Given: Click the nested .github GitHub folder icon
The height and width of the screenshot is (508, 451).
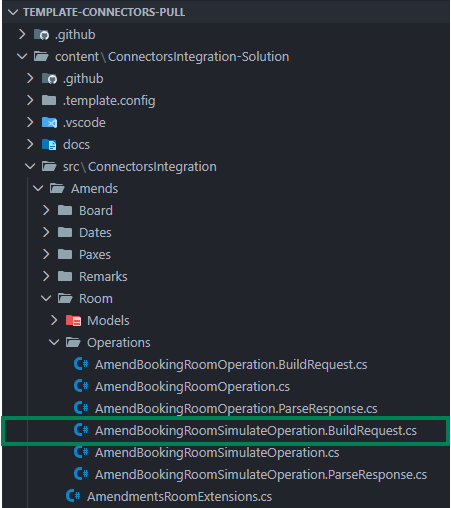Looking at the screenshot, I should pyautogui.click(x=49, y=78).
